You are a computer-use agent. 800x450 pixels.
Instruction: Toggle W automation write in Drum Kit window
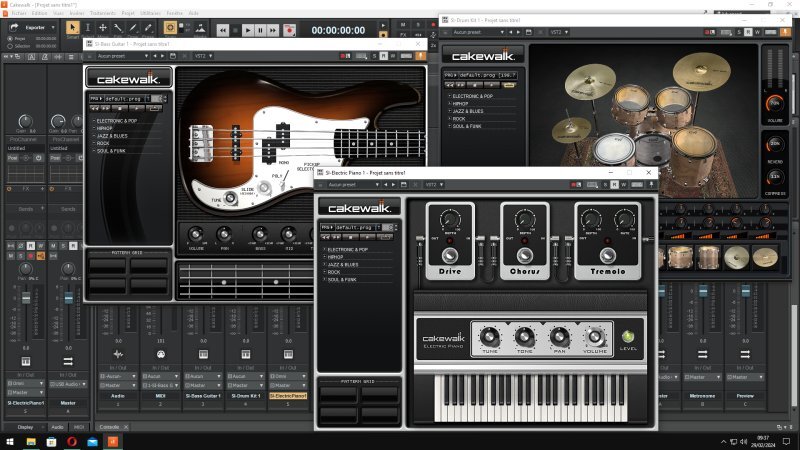[757, 32]
